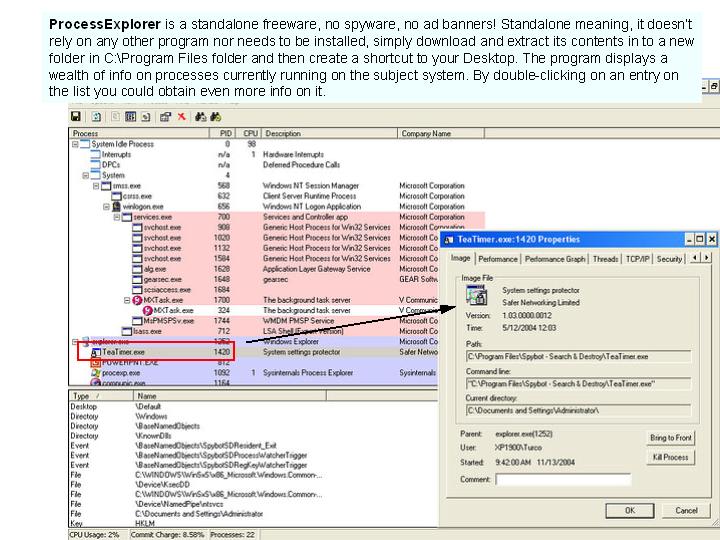Screen dimensions: 720x540
Task: Click the alg.exe window icon
Action: coord(137,269)
